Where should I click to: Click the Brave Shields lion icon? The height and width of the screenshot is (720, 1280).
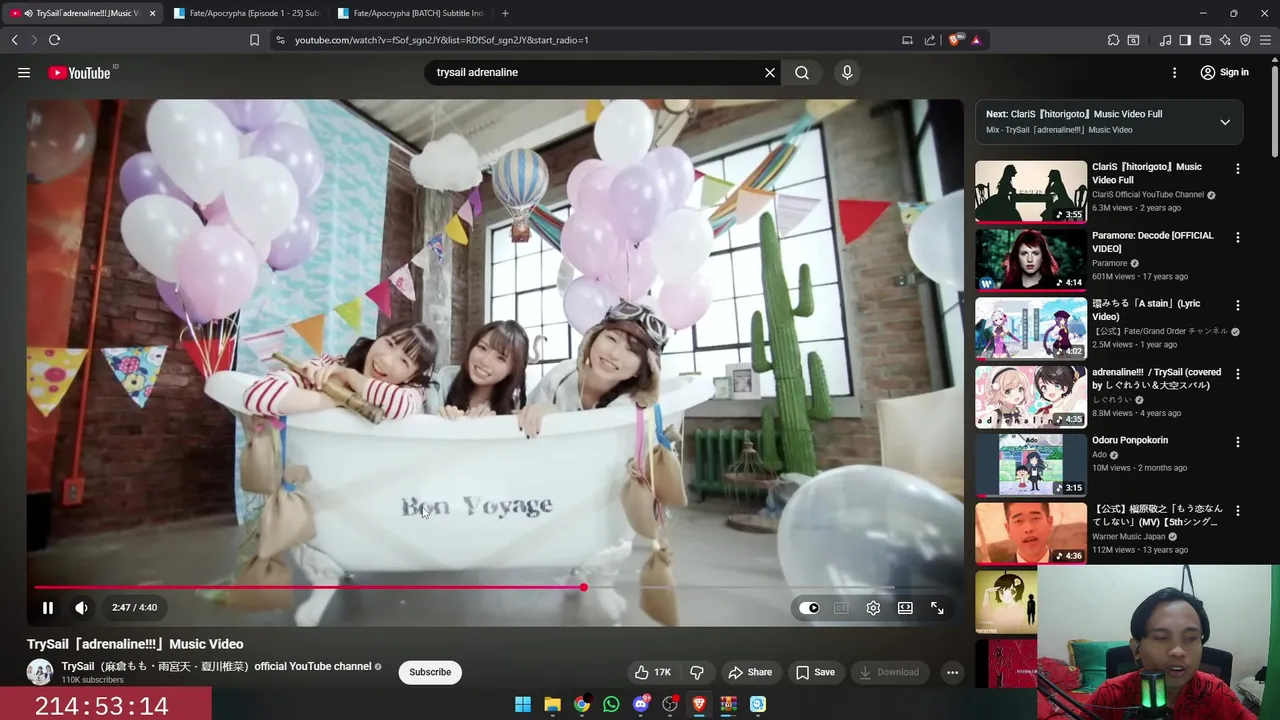pyautogui.click(x=955, y=40)
